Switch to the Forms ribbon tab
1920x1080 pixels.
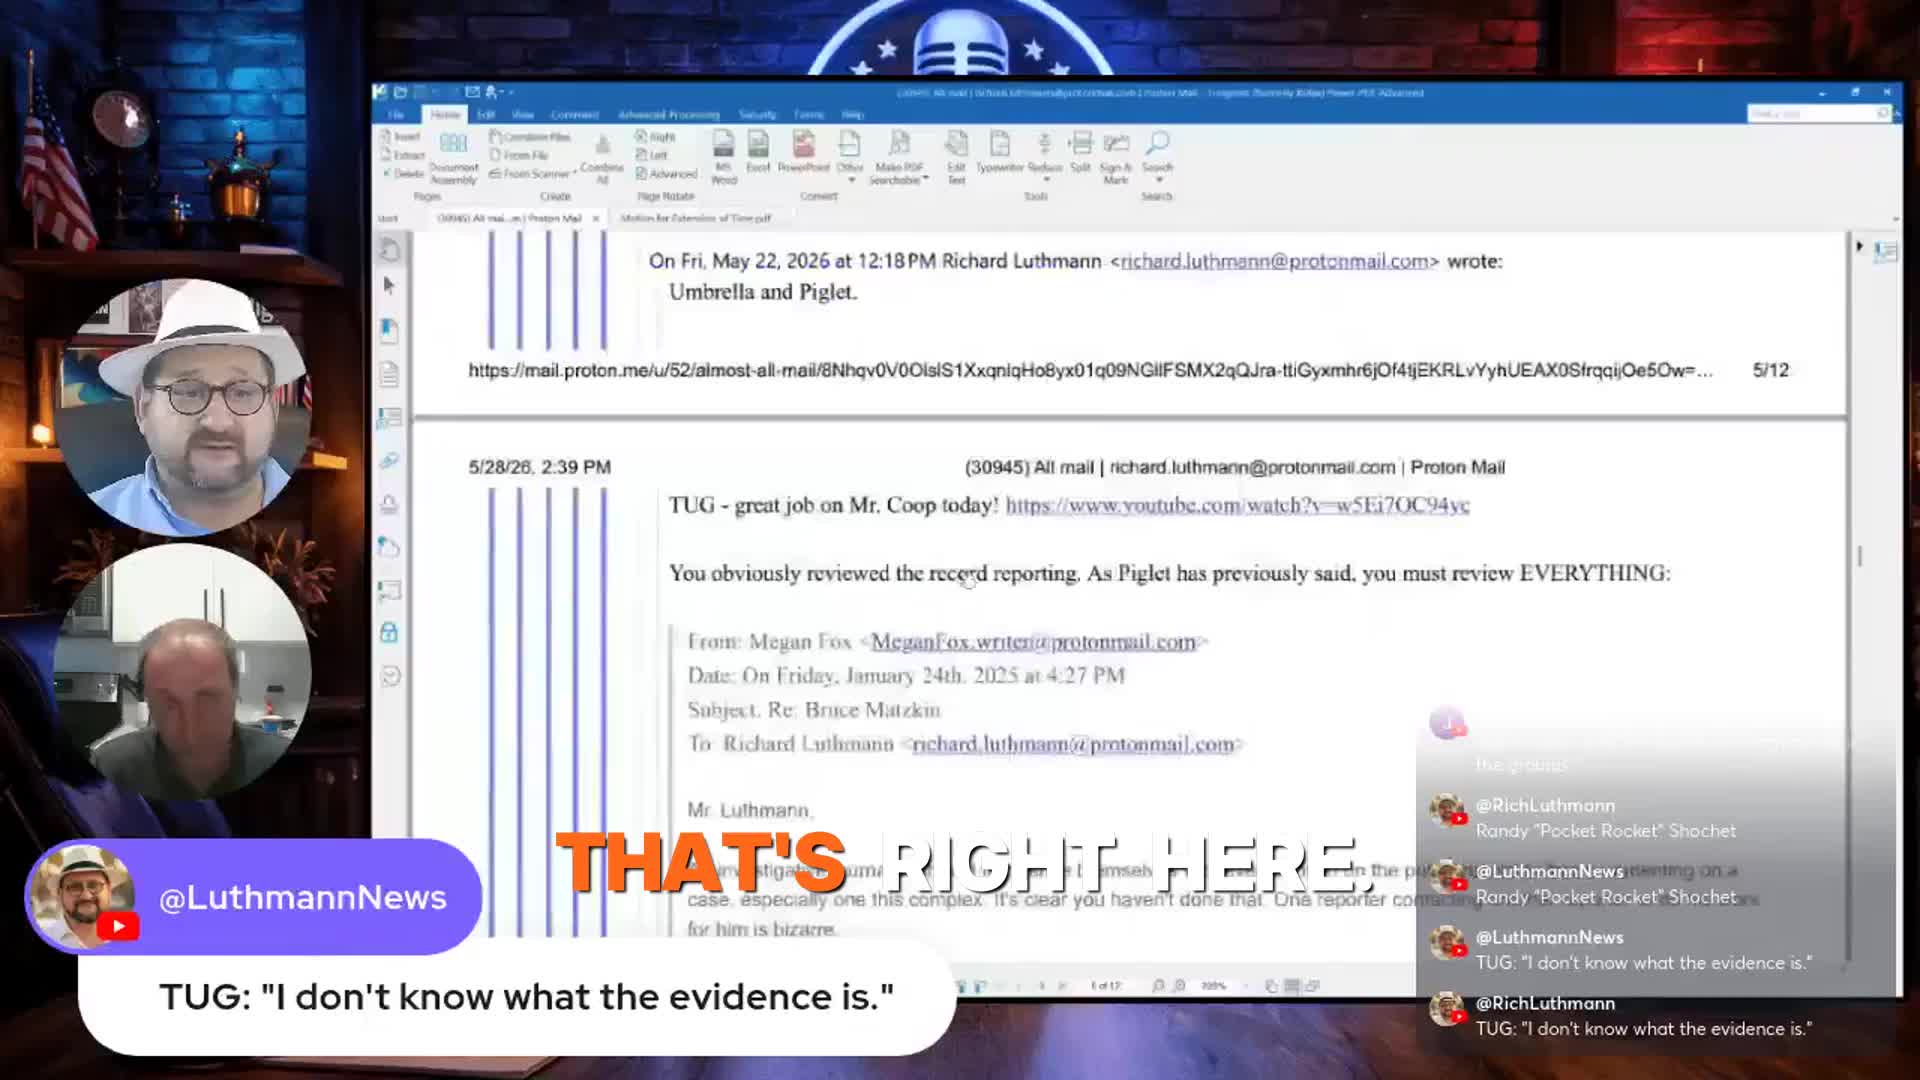click(809, 115)
